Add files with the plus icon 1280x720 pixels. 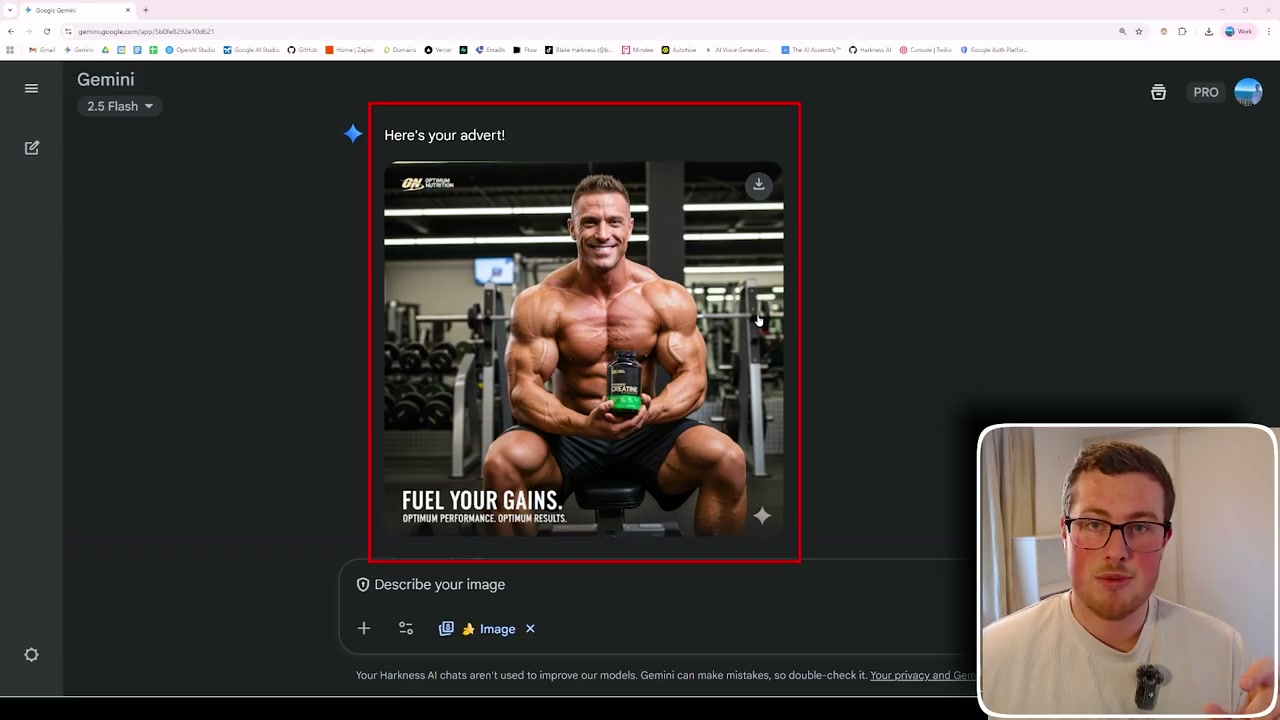364,629
